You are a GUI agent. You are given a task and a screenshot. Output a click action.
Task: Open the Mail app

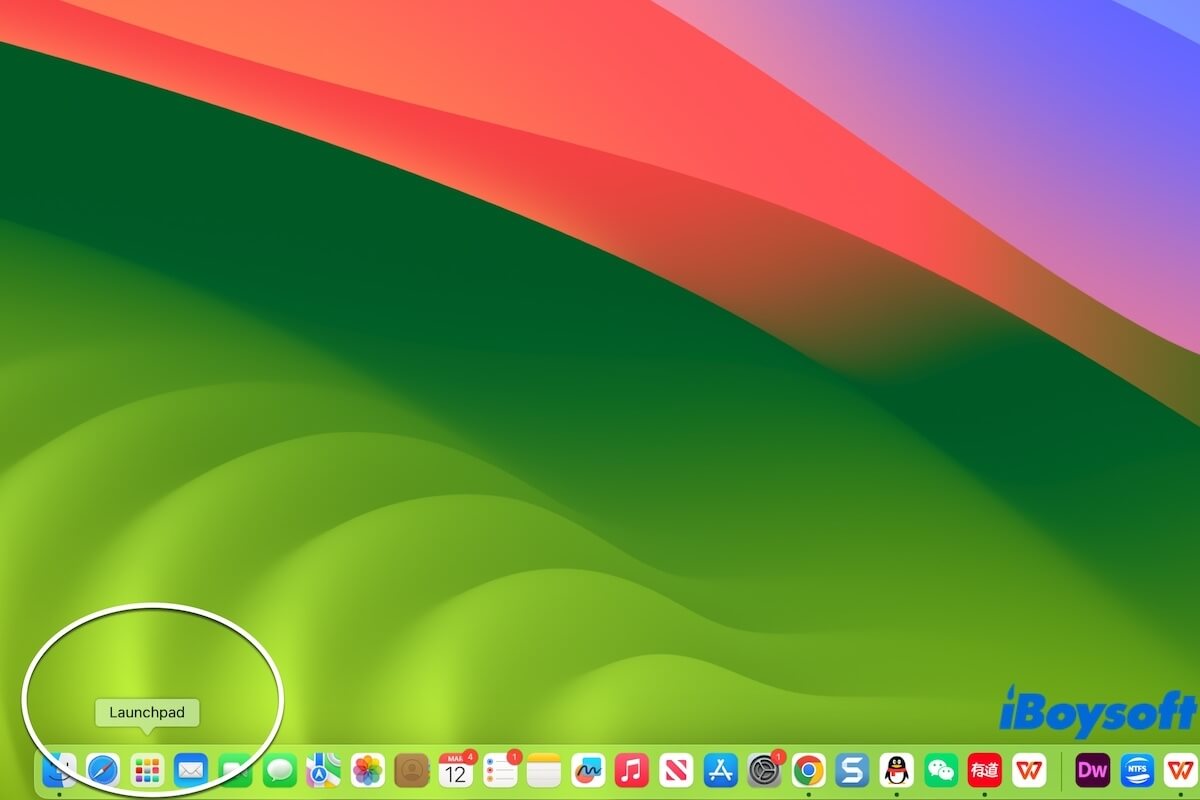(x=190, y=770)
